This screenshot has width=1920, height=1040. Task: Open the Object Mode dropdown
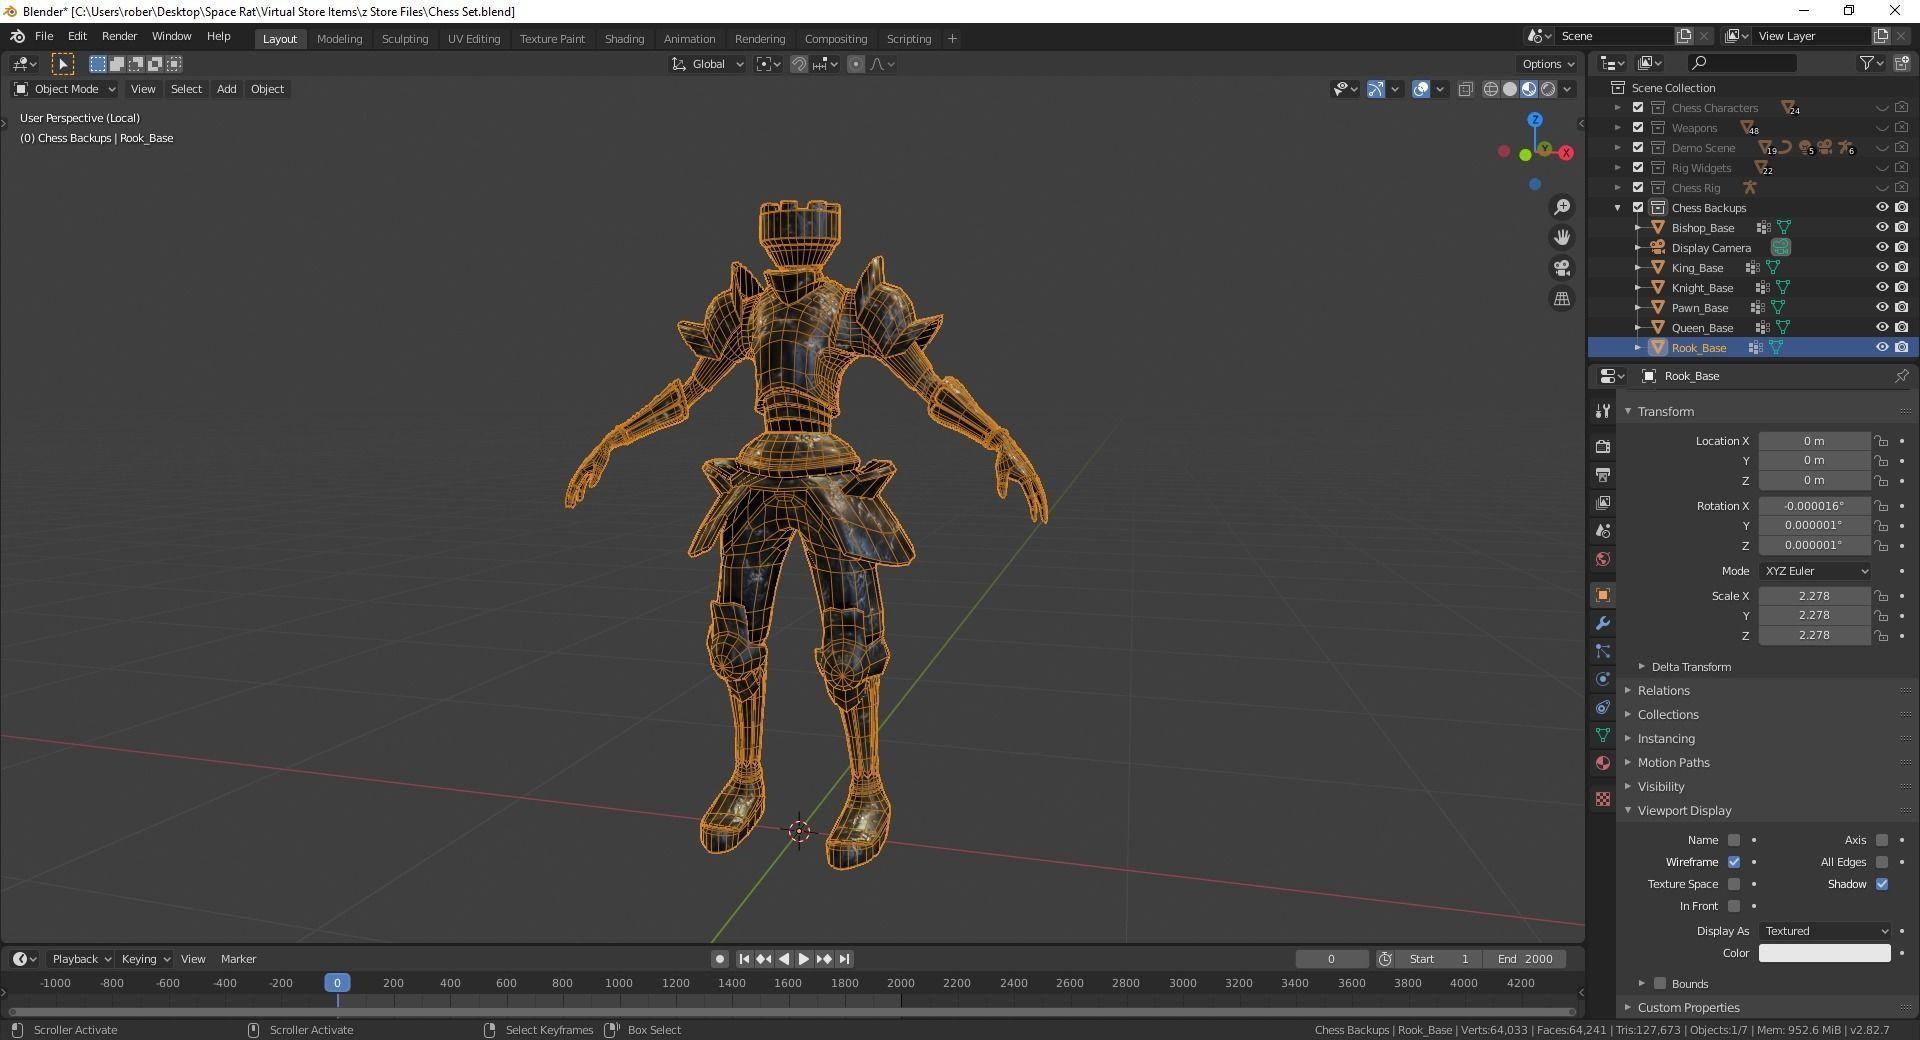[66, 89]
